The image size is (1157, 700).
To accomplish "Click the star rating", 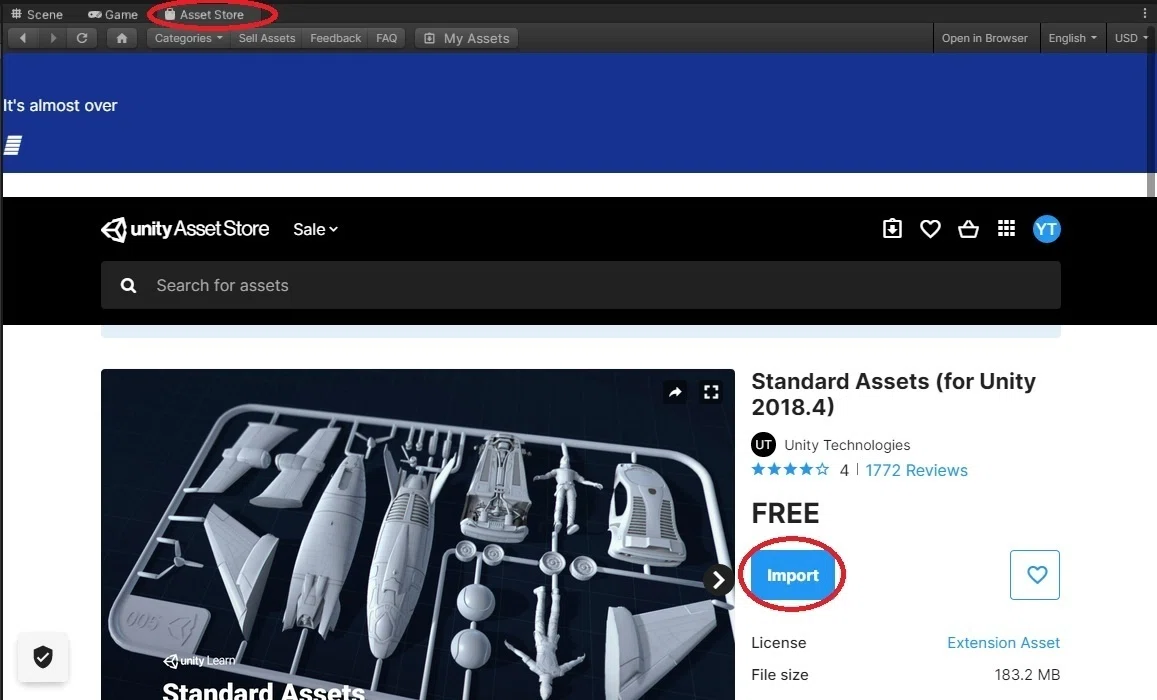I will pyautogui.click(x=790, y=470).
